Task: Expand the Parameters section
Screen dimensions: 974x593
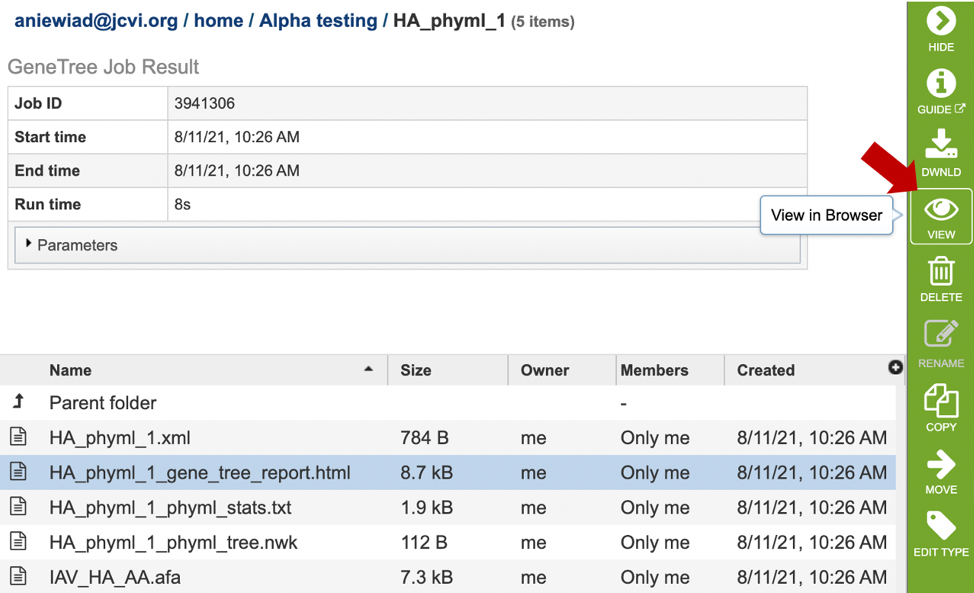Action: [x=71, y=245]
